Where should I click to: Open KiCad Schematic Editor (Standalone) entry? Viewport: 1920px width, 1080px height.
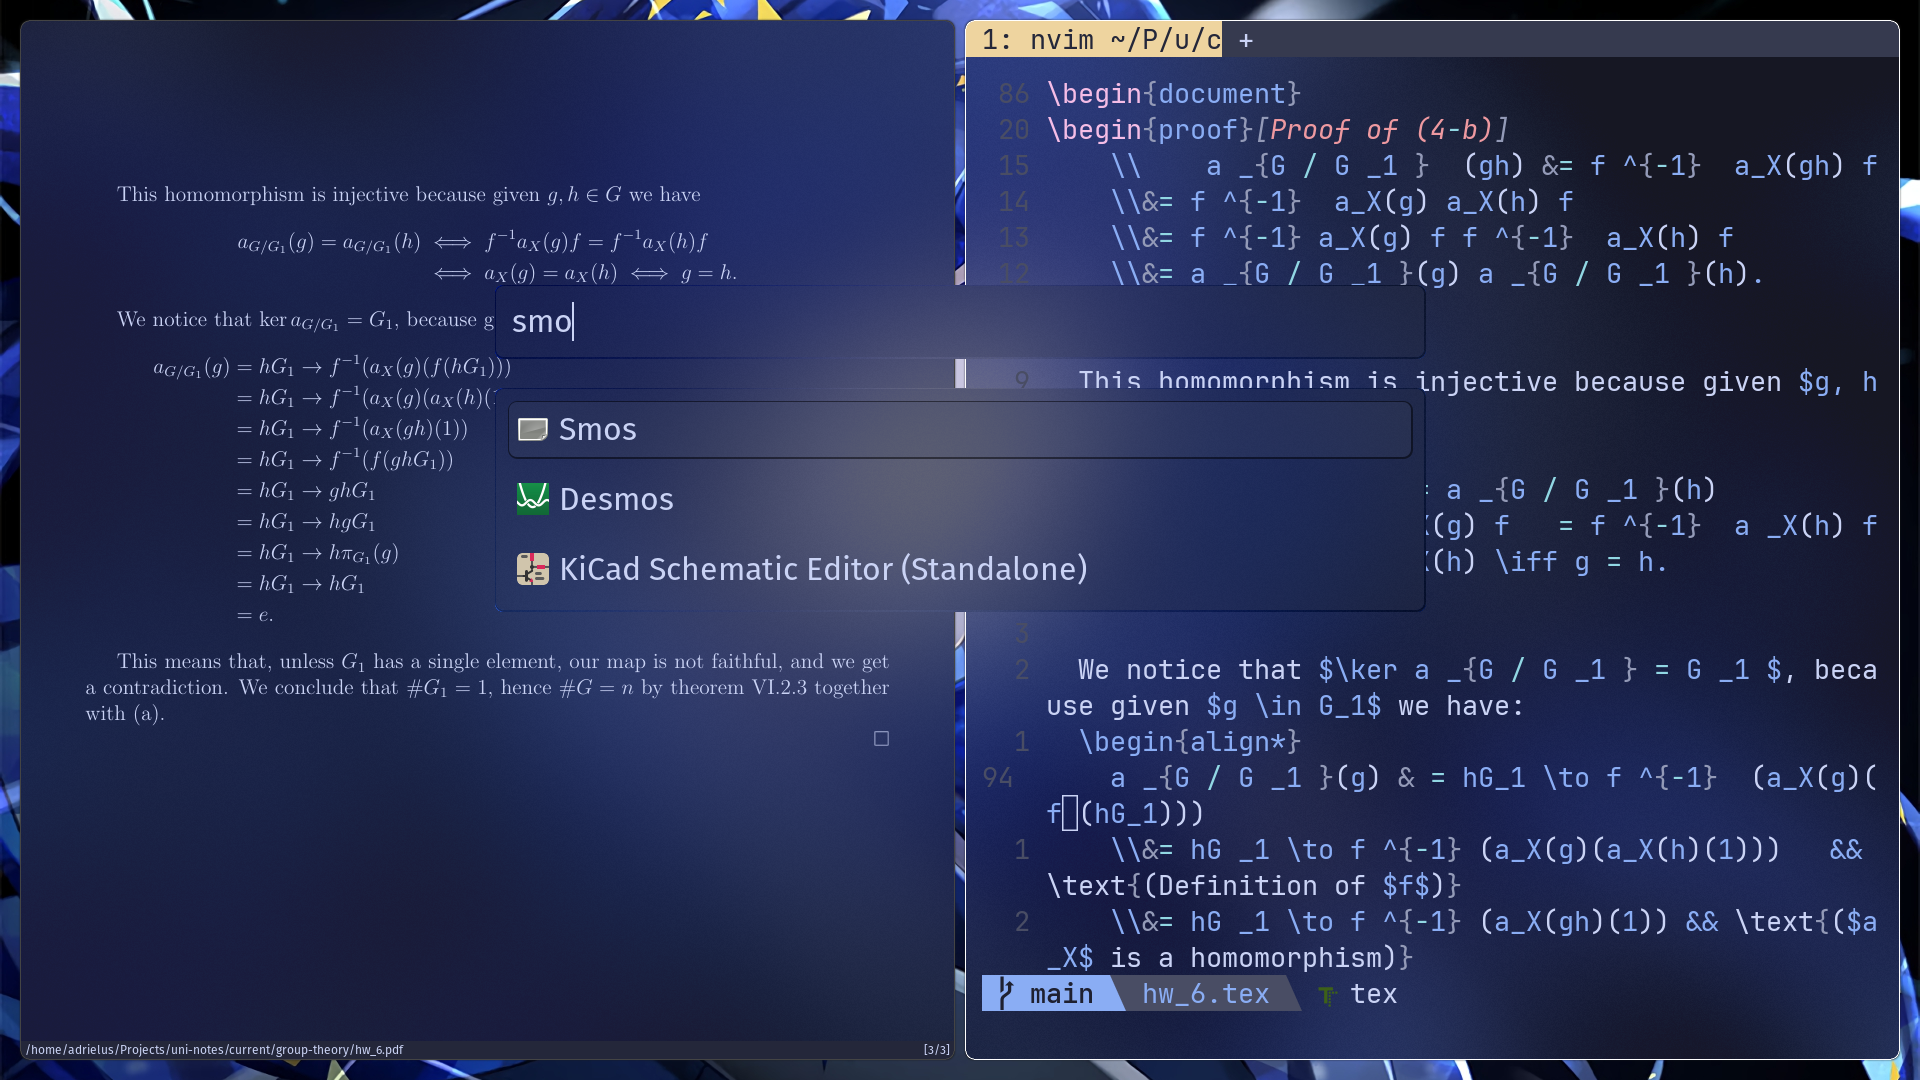(960, 569)
